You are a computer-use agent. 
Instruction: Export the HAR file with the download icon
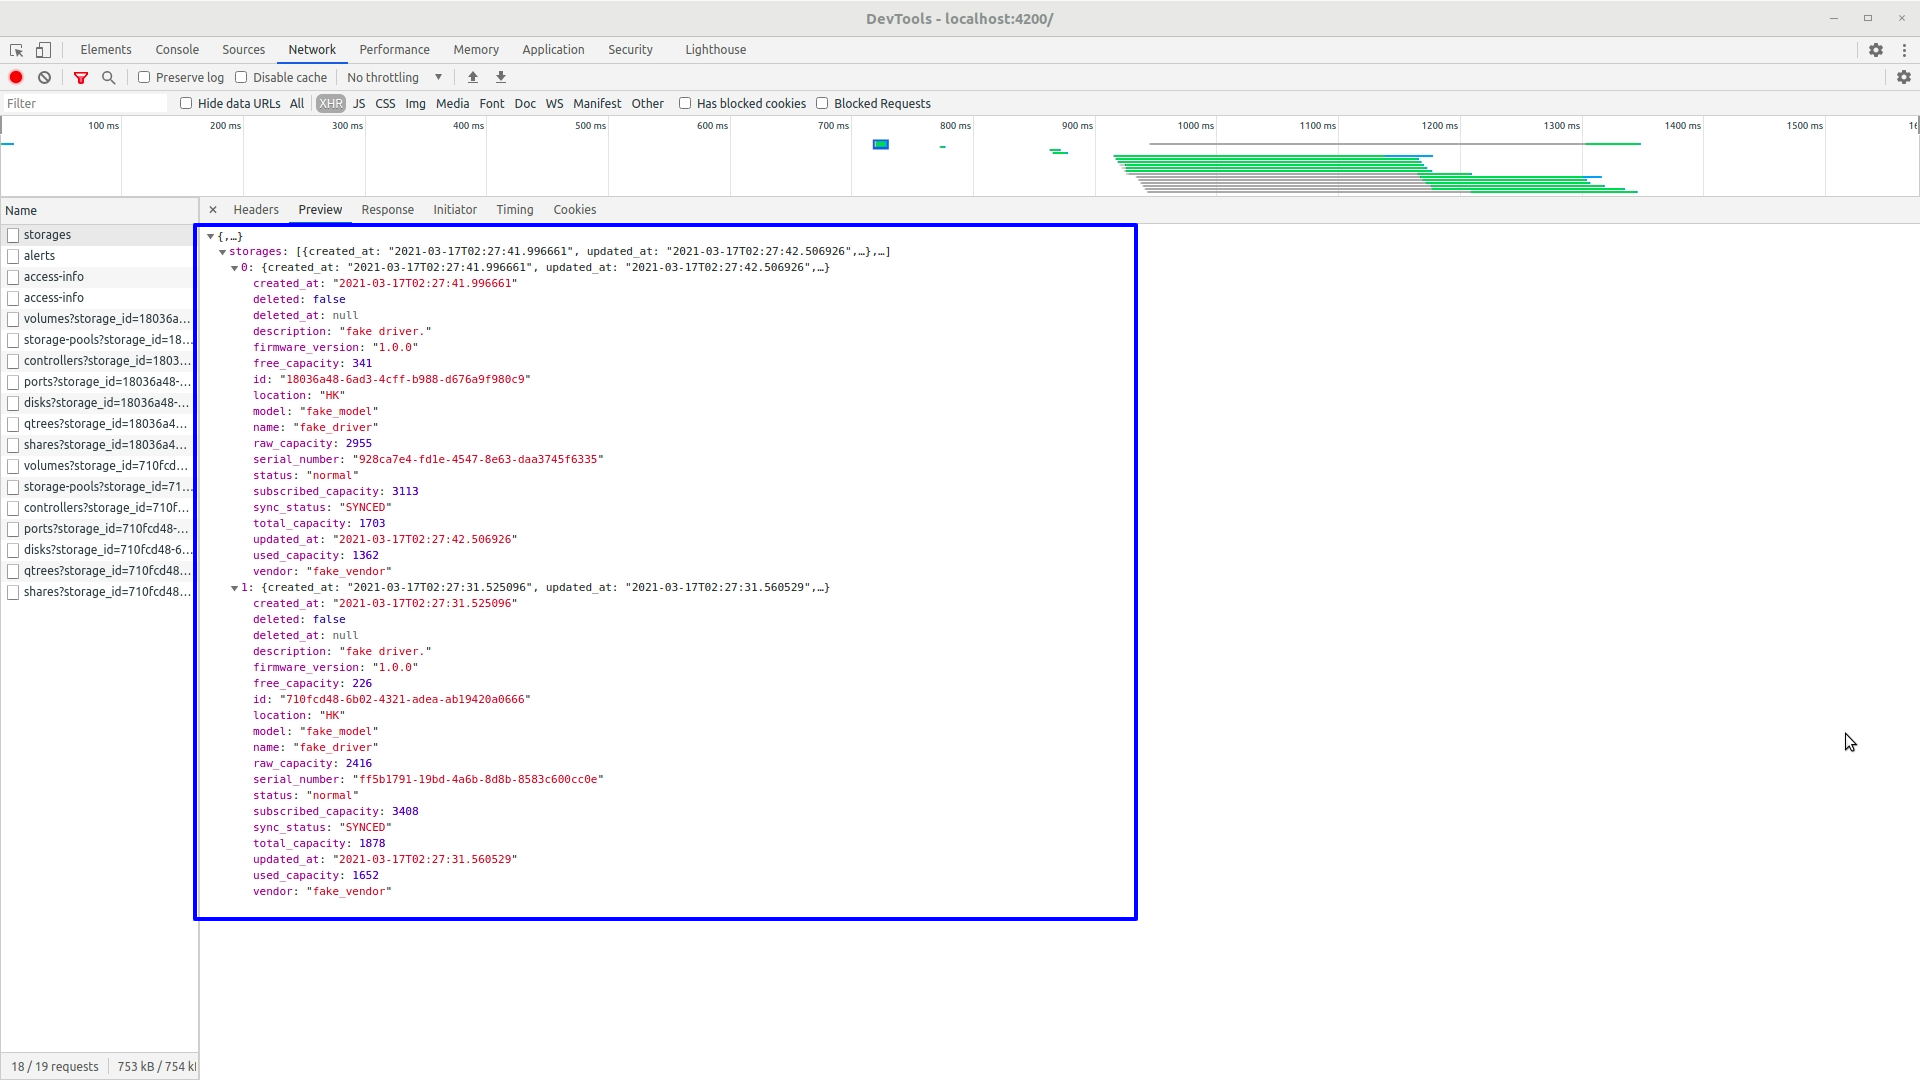(500, 77)
